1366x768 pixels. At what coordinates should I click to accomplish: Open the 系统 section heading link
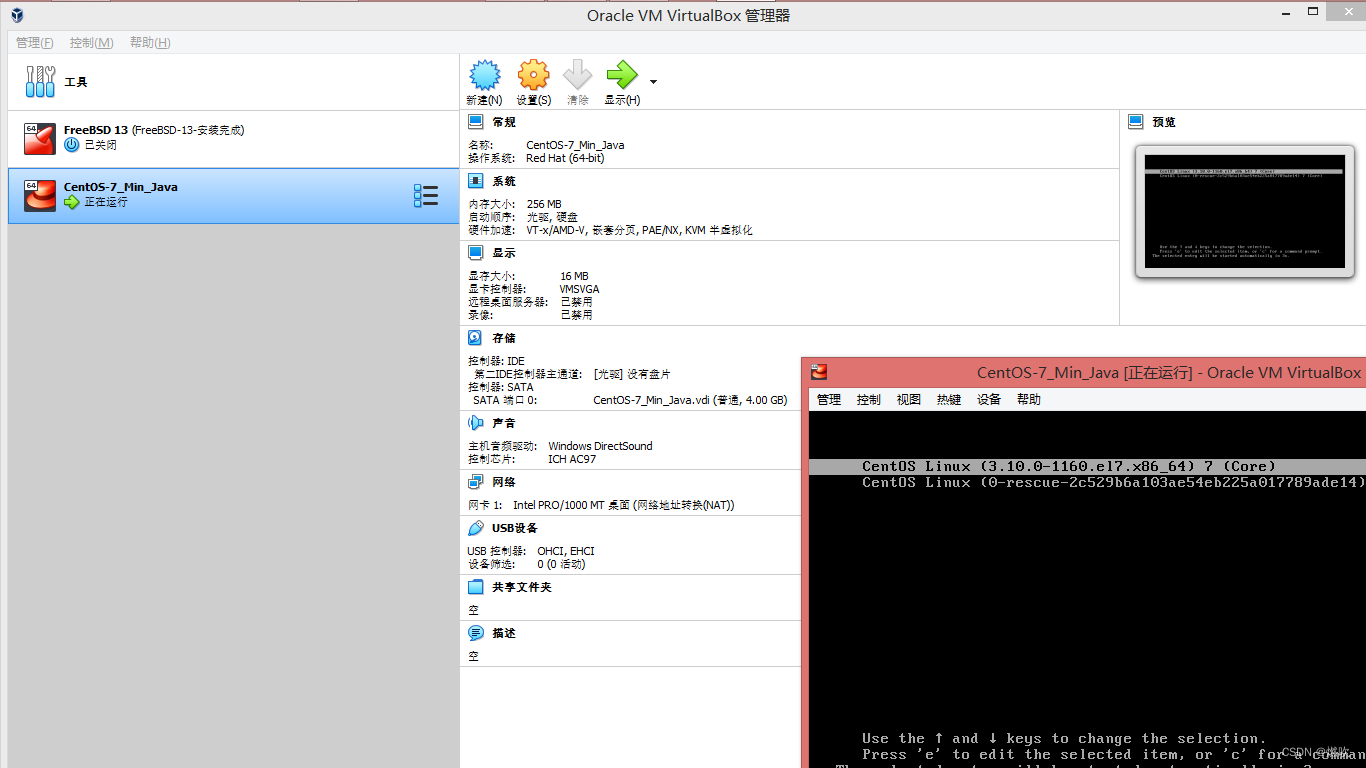[x=504, y=181]
